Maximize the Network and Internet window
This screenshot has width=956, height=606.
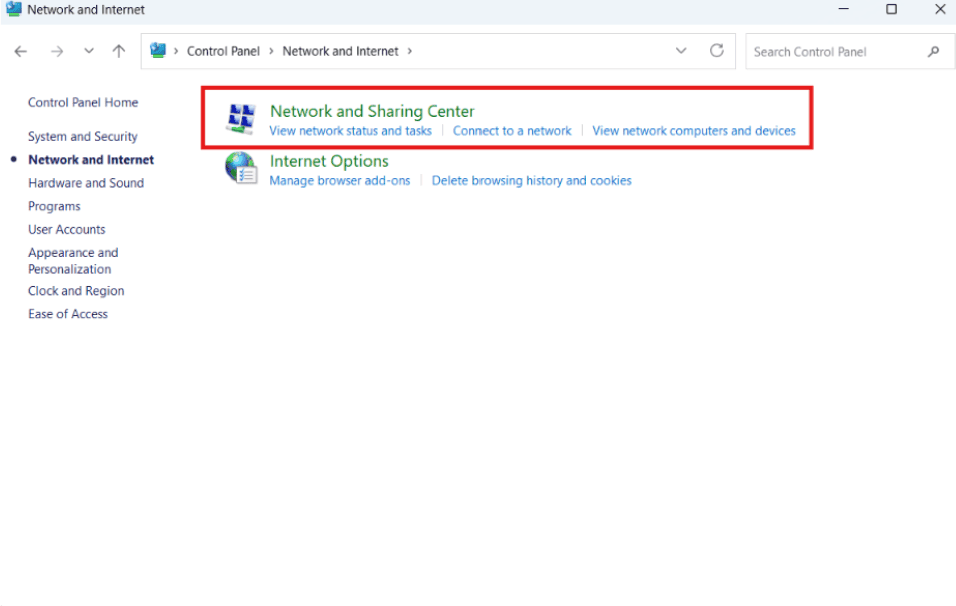click(x=891, y=9)
